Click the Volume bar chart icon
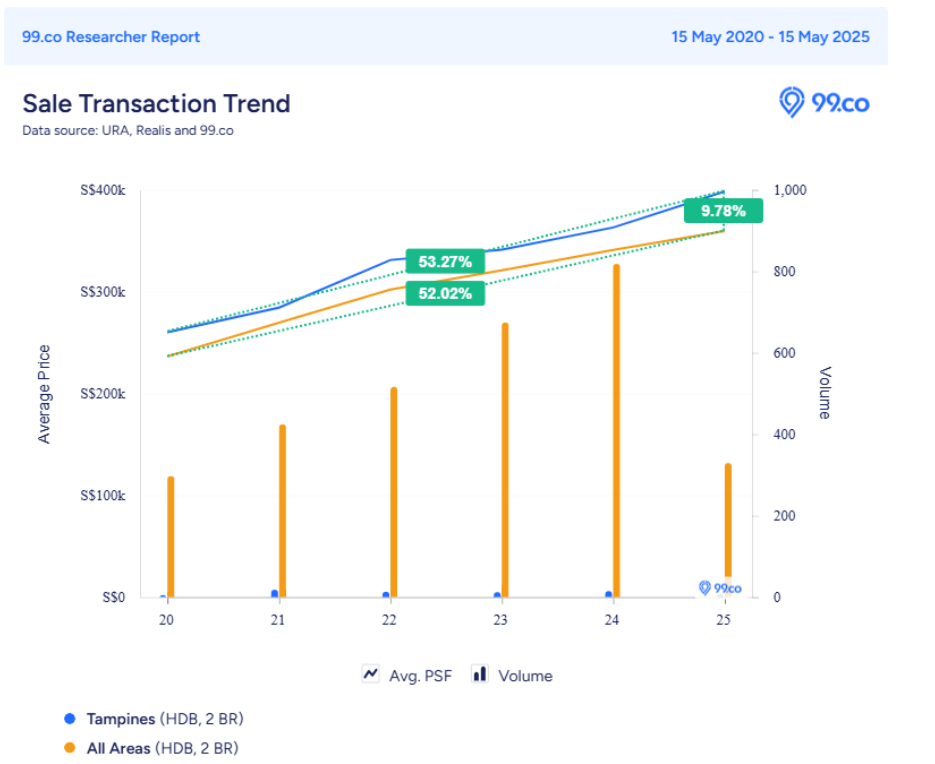This screenshot has height=764, width=935. pos(480,675)
